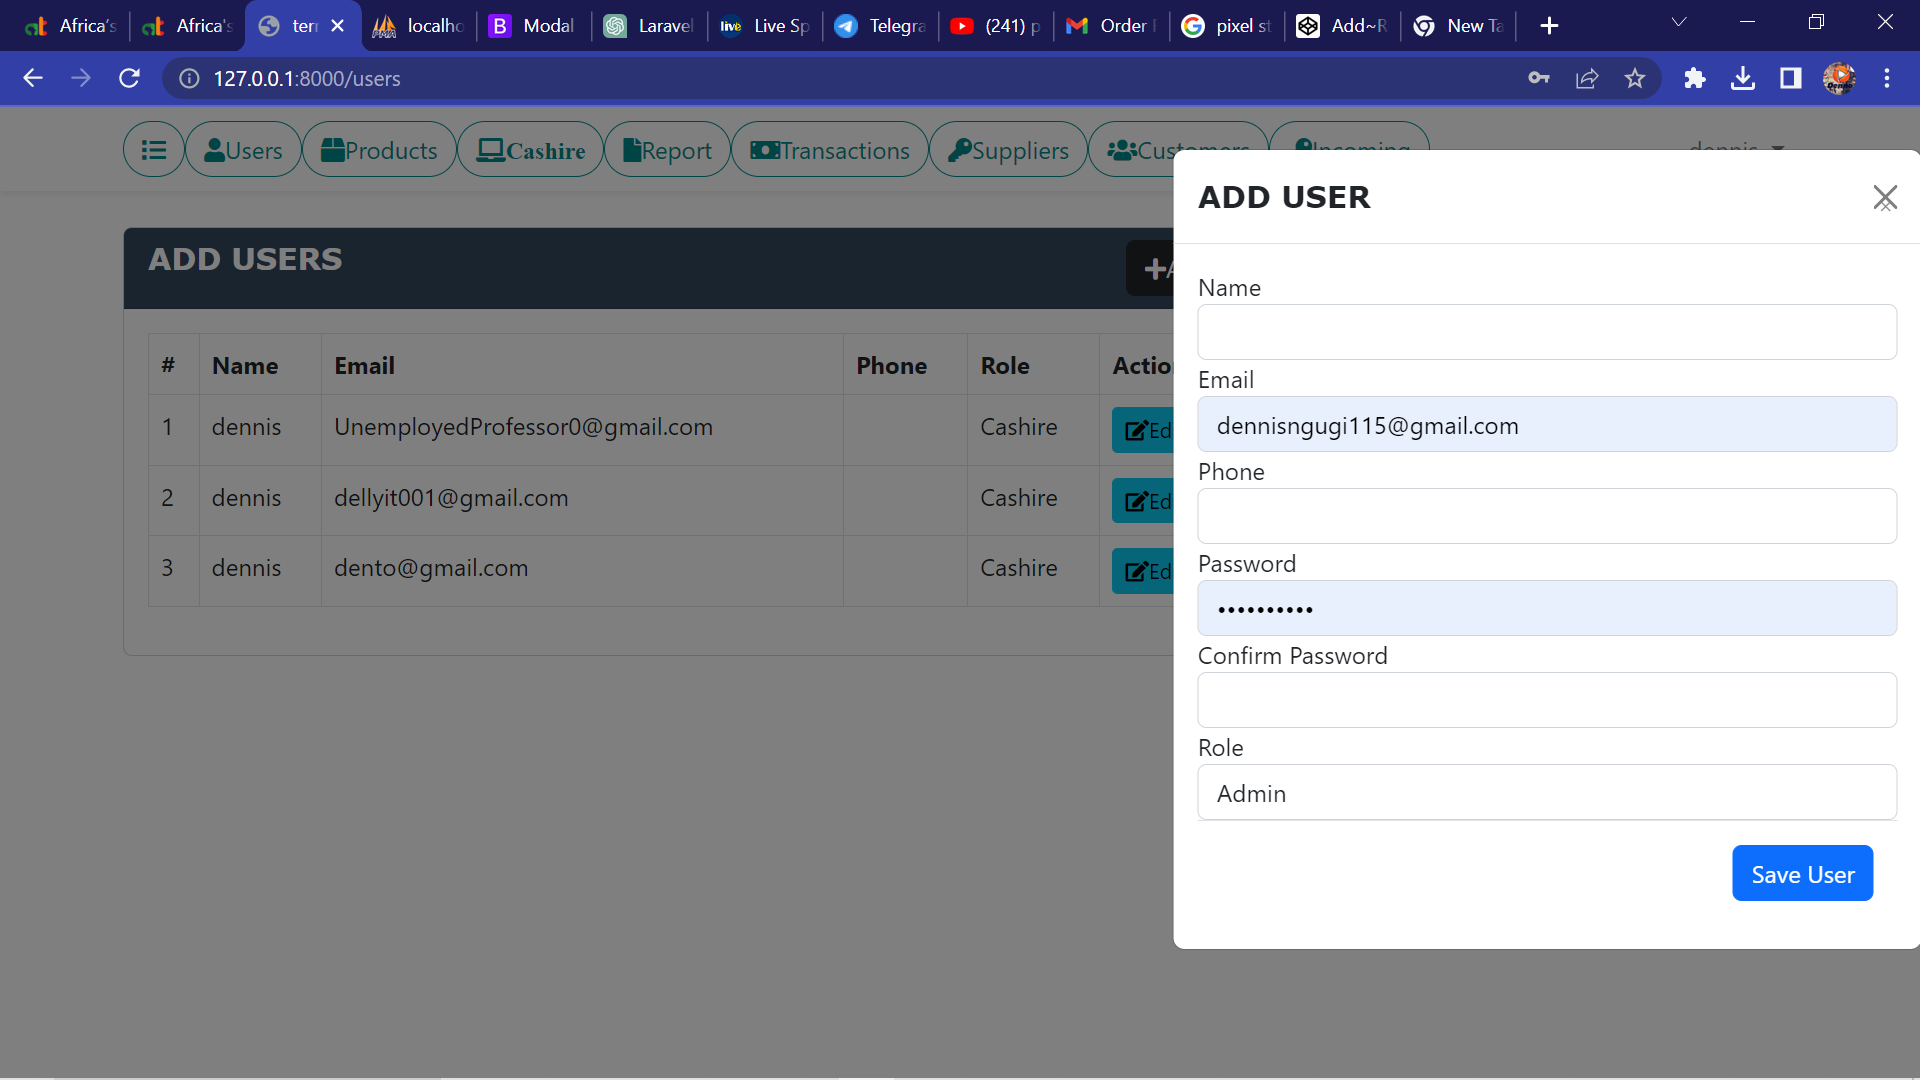Open the Chrome profile avatar
The height and width of the screenshot is (1080, 1920).
point(1839,78)
